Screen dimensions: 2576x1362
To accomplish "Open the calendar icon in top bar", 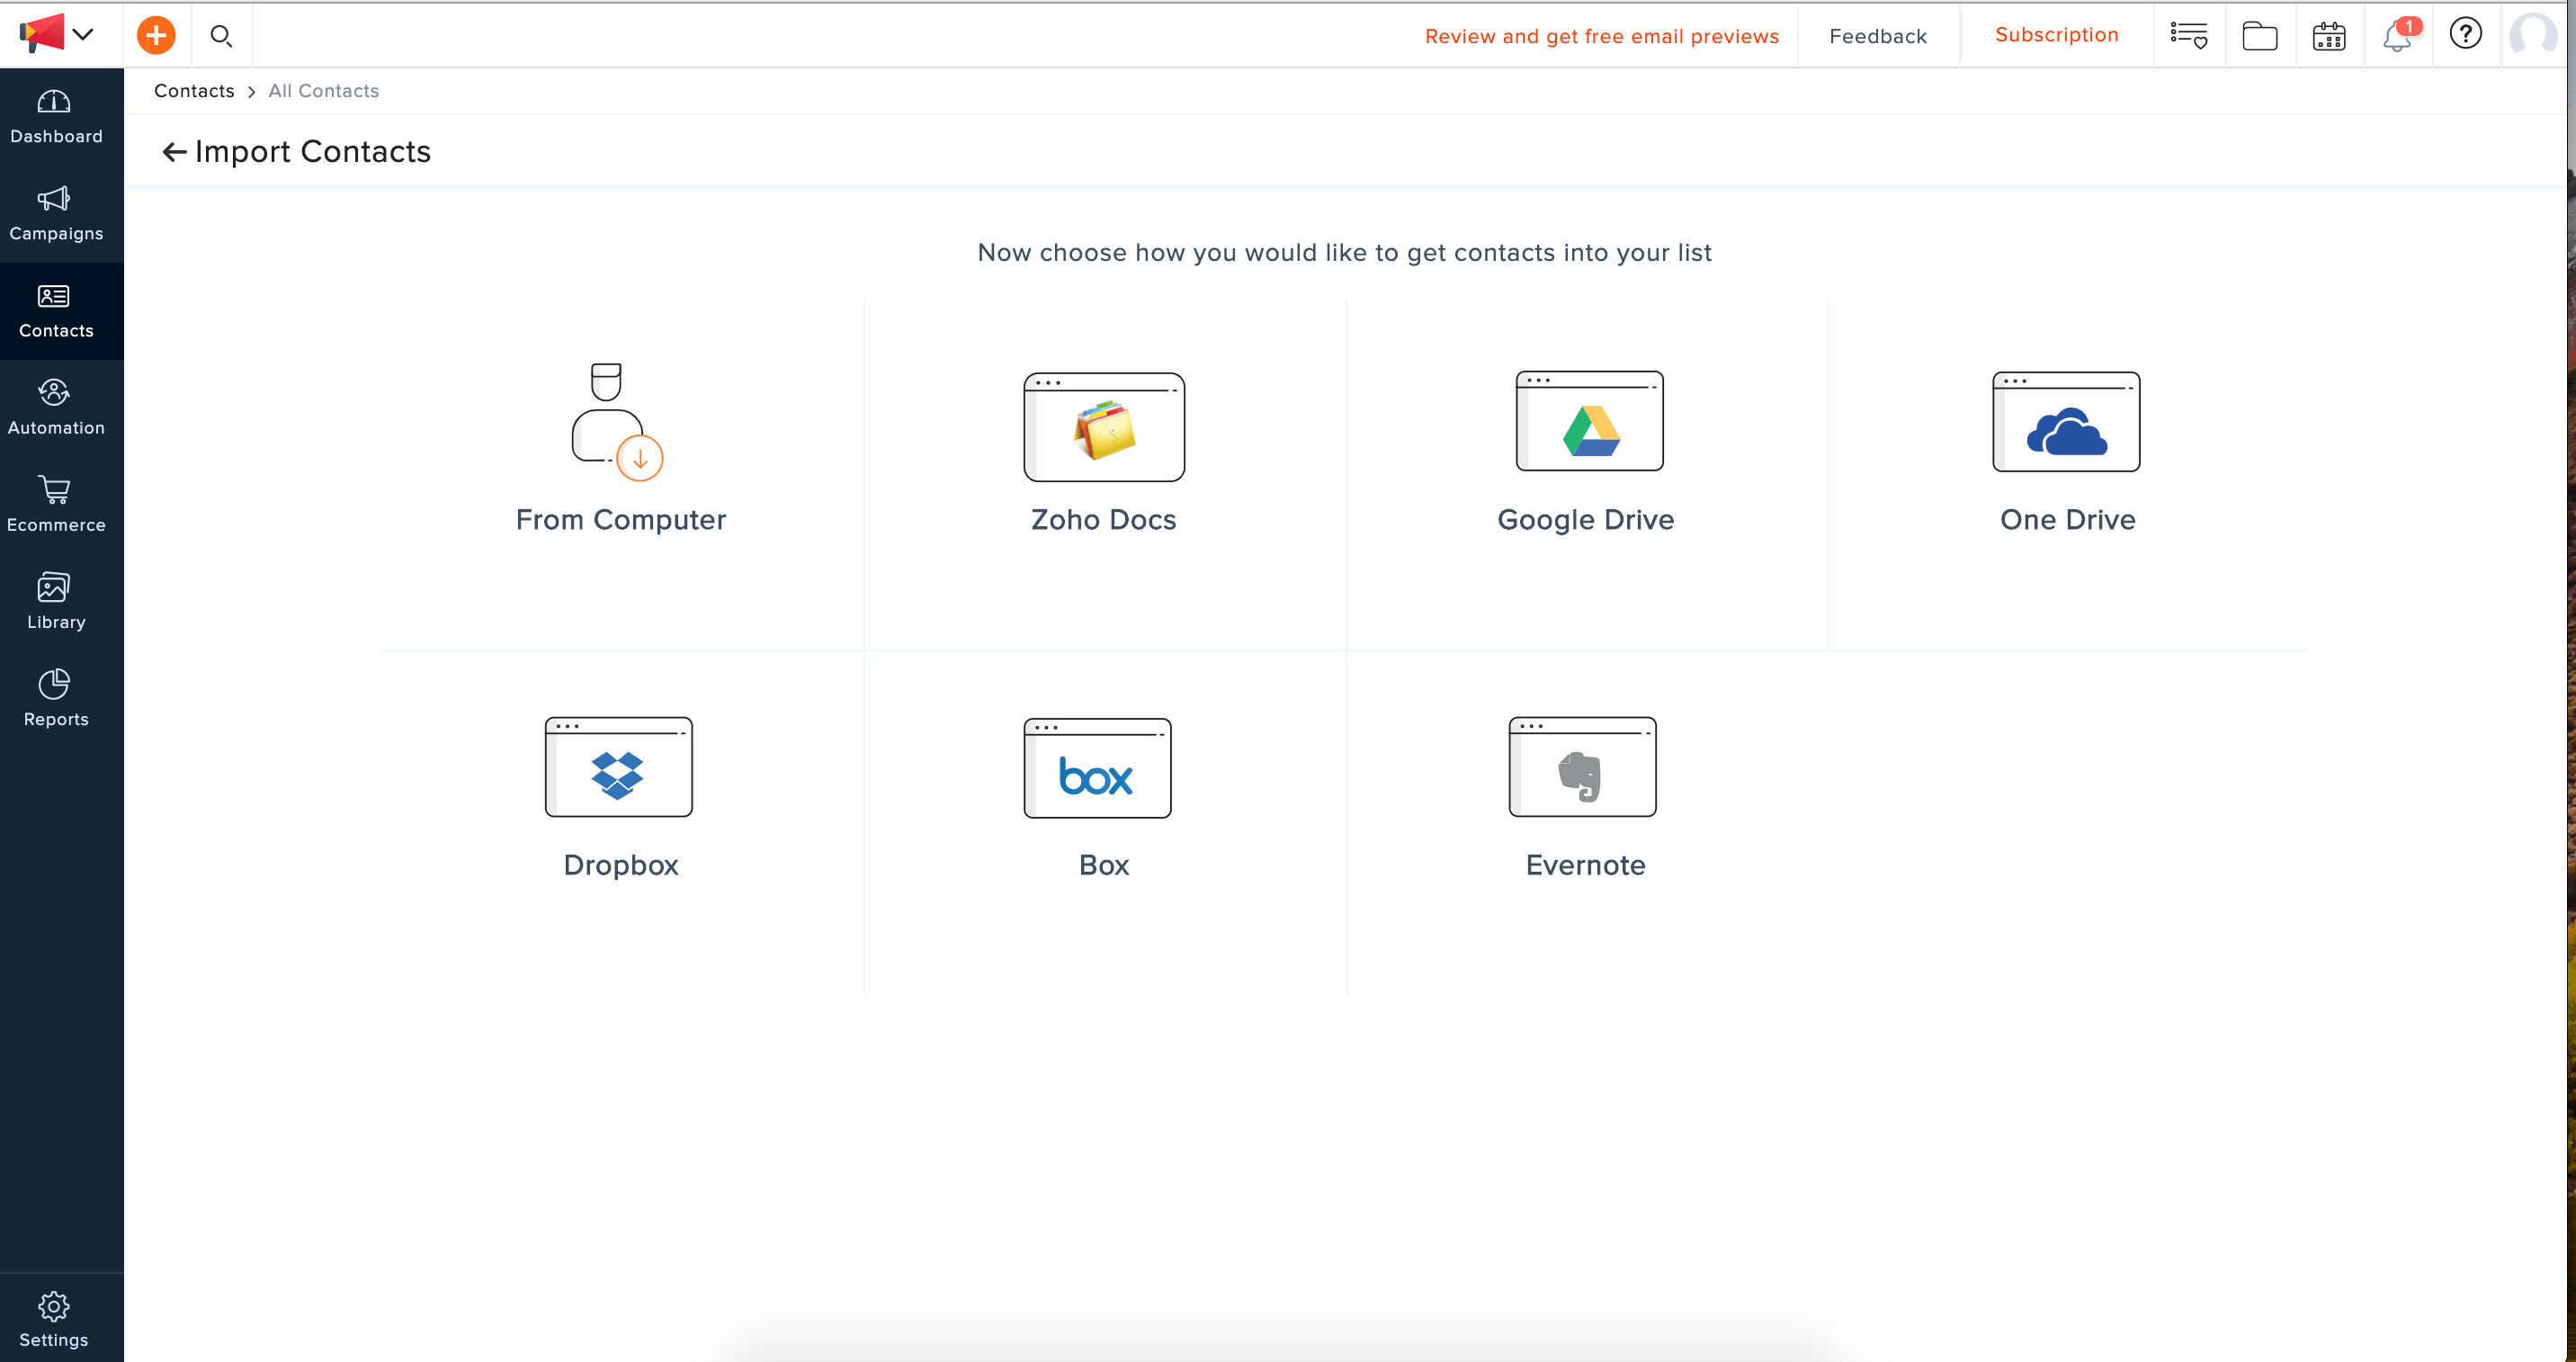I will point(2329,37).
